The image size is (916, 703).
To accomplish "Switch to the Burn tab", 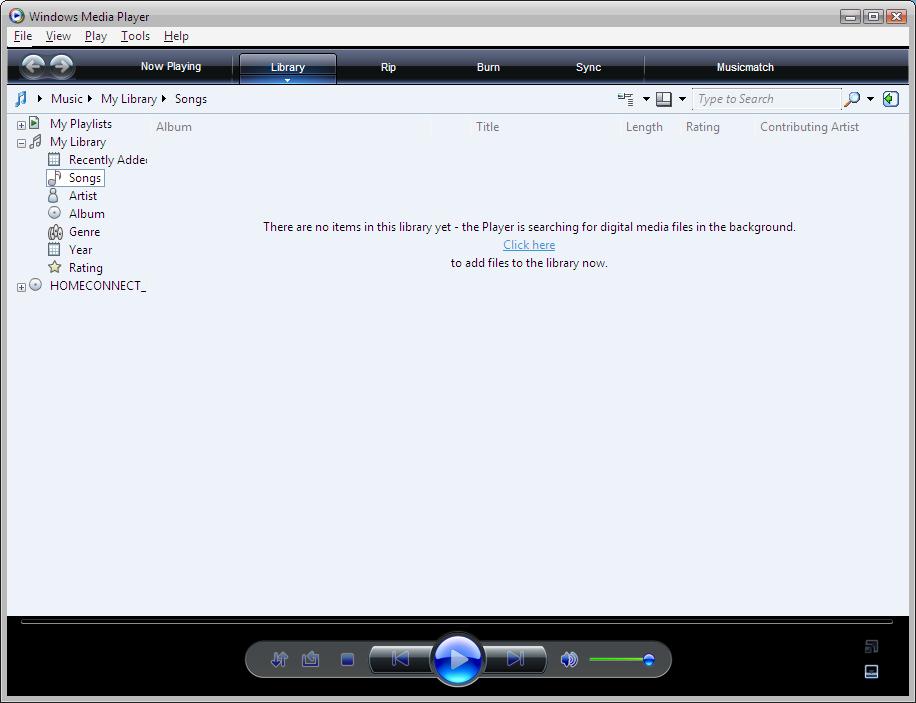I will [488, 67].
